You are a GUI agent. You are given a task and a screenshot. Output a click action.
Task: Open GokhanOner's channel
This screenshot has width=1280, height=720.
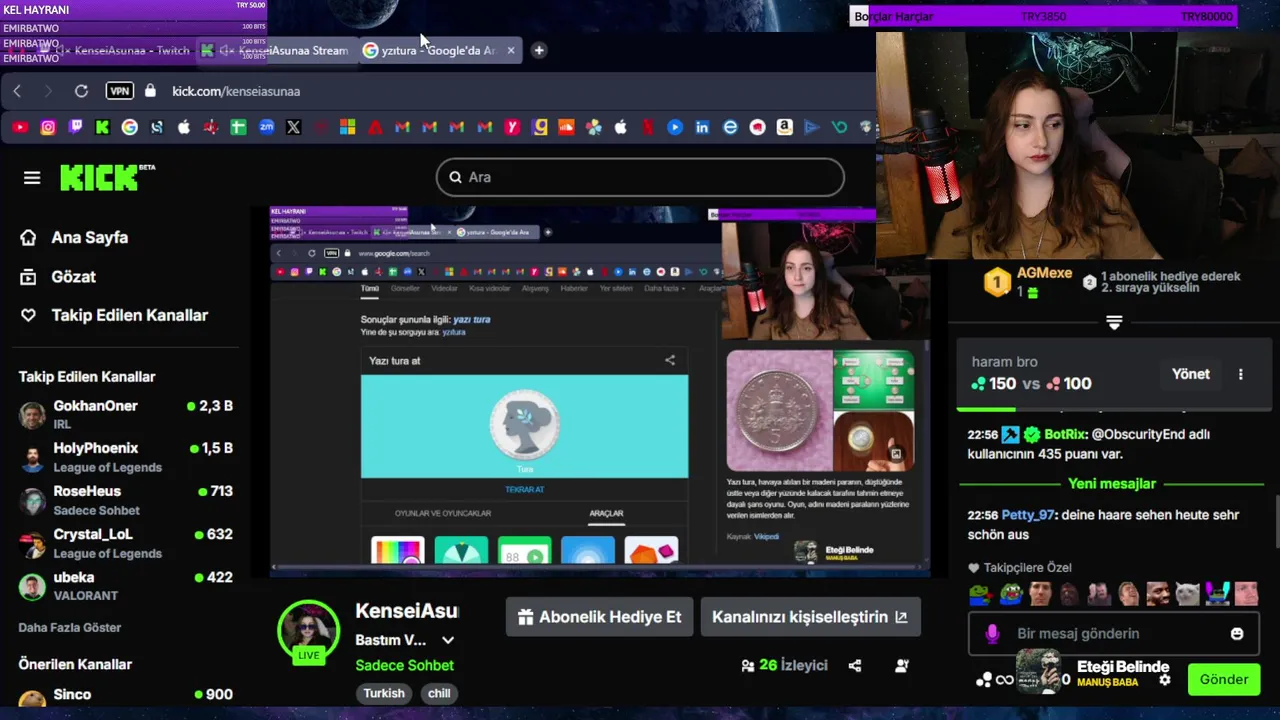pos(126,414)
